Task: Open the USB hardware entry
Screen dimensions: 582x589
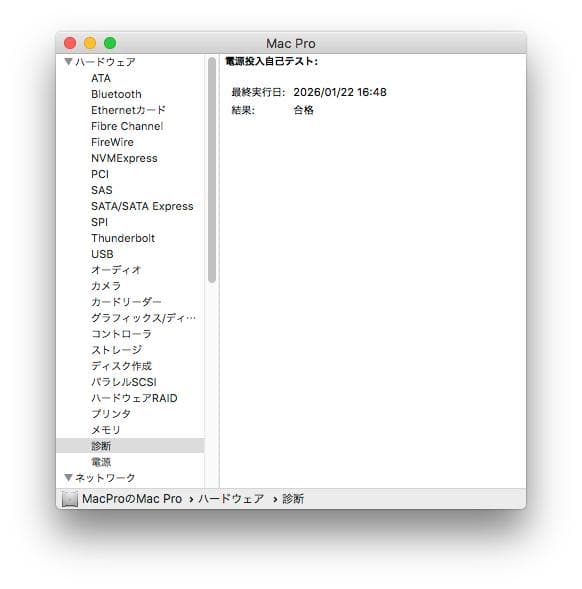Action: tap(102, 254)
